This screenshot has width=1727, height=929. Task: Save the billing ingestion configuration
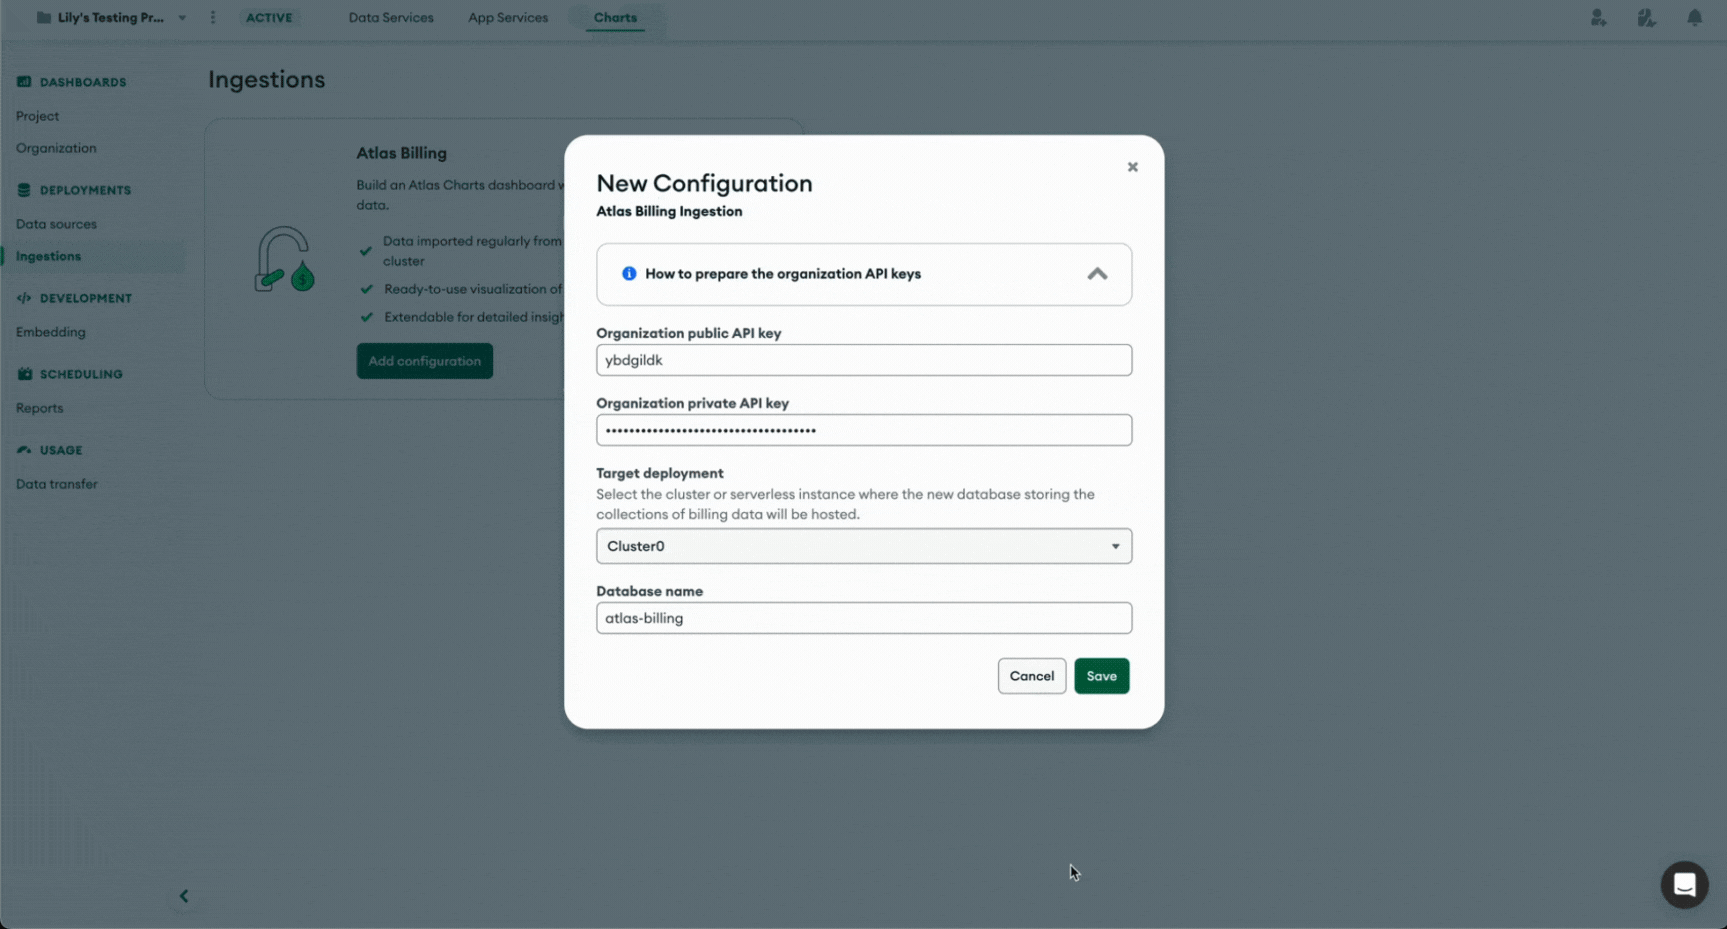tap(1101, 676)
